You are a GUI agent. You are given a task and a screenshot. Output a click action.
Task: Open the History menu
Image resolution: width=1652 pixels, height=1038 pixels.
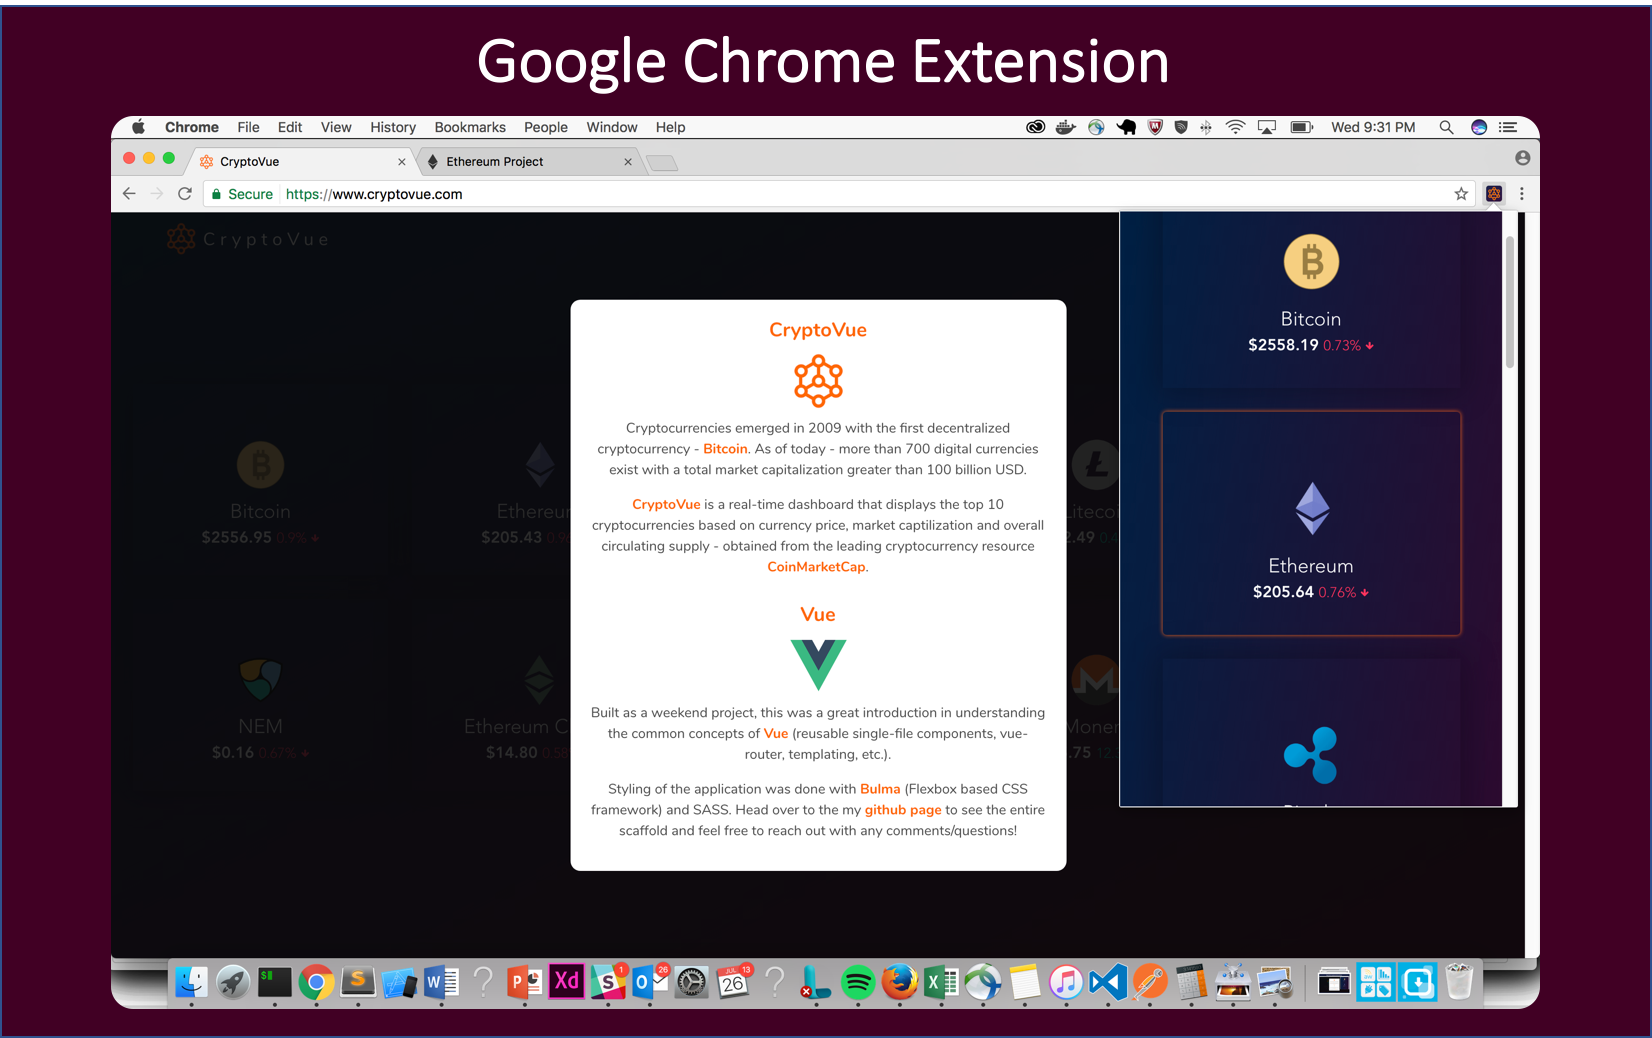click(x=393, y=127)
